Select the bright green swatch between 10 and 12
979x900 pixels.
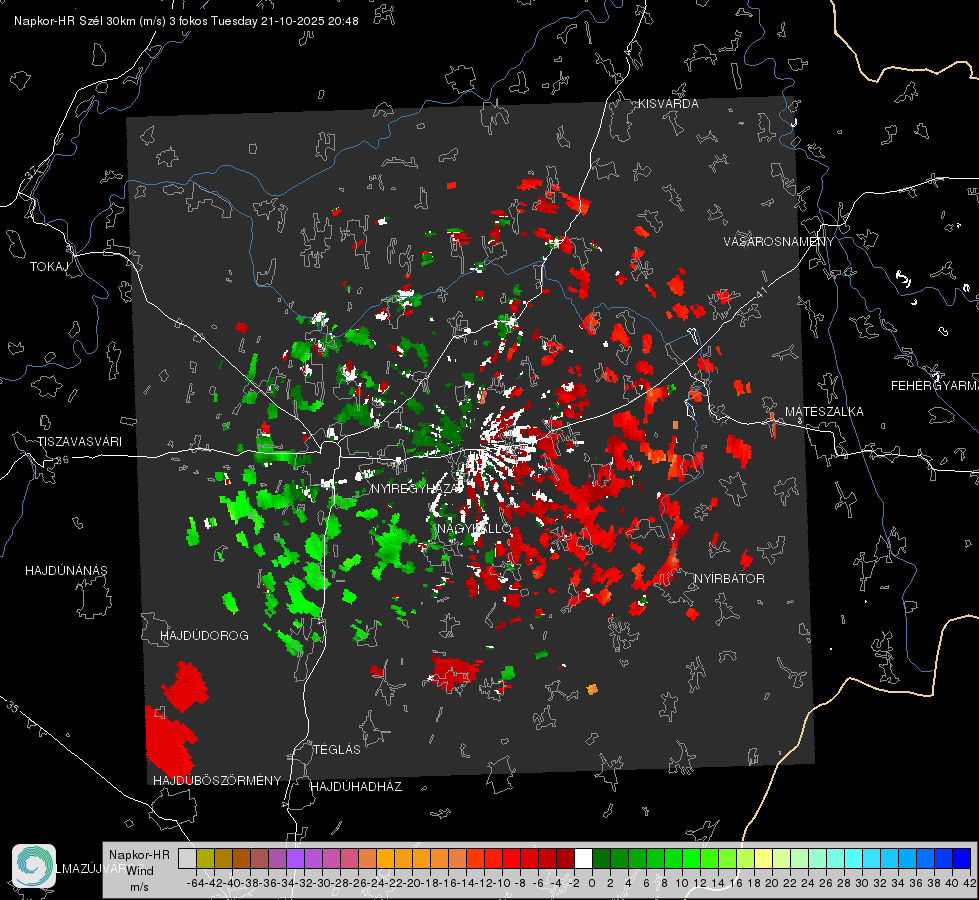click(x=691, y=858)
